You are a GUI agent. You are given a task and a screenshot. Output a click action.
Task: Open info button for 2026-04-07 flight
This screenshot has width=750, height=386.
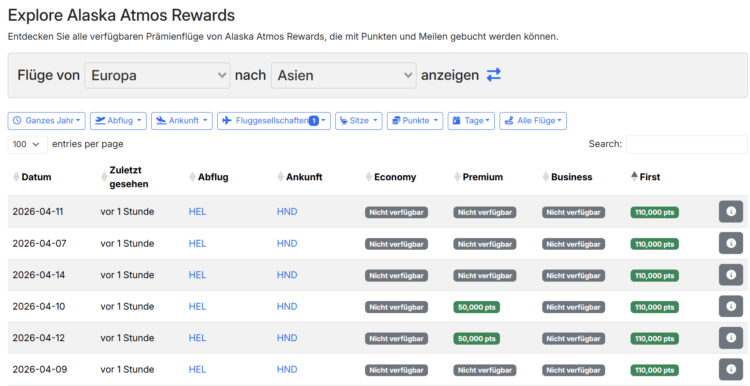[x=731, y=243]
